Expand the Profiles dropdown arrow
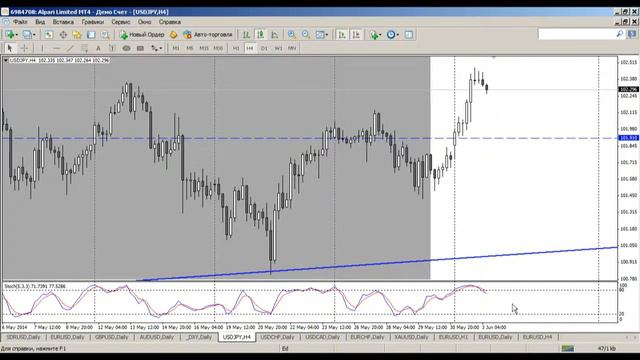This screenshot has height=360, width=640. coord(34,35)
